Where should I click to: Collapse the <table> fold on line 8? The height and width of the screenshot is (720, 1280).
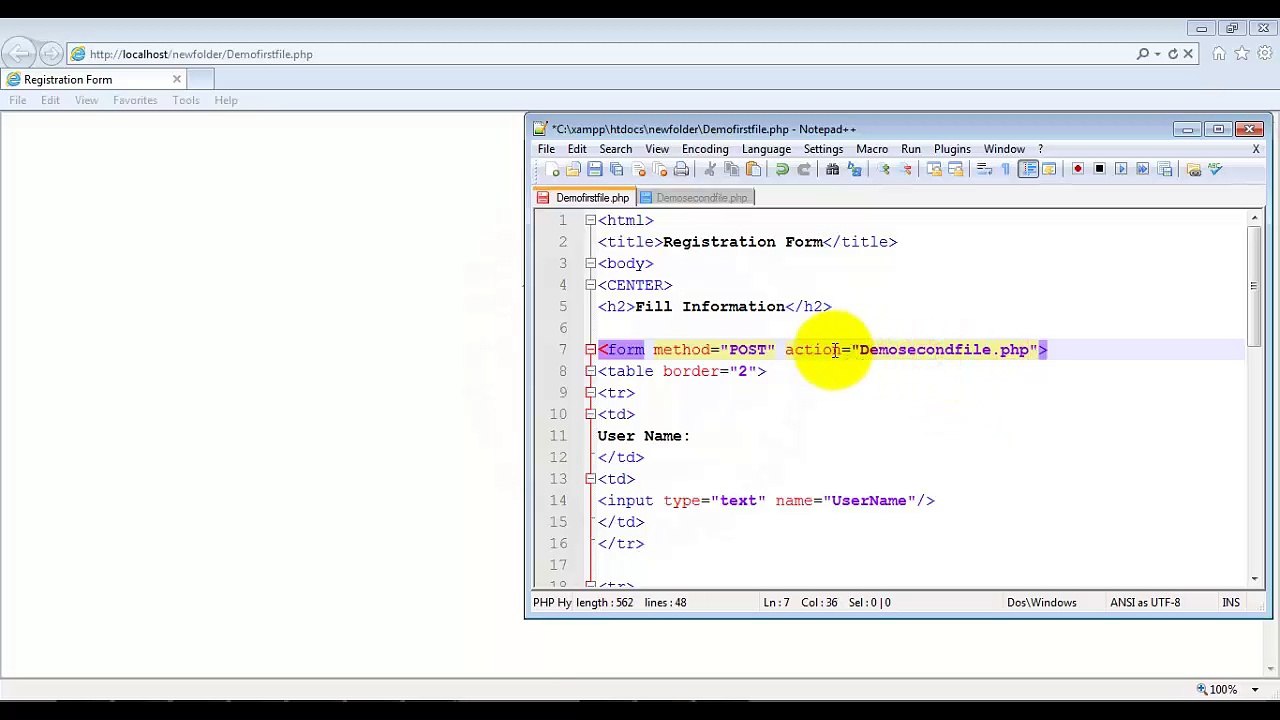click(590, 371)
